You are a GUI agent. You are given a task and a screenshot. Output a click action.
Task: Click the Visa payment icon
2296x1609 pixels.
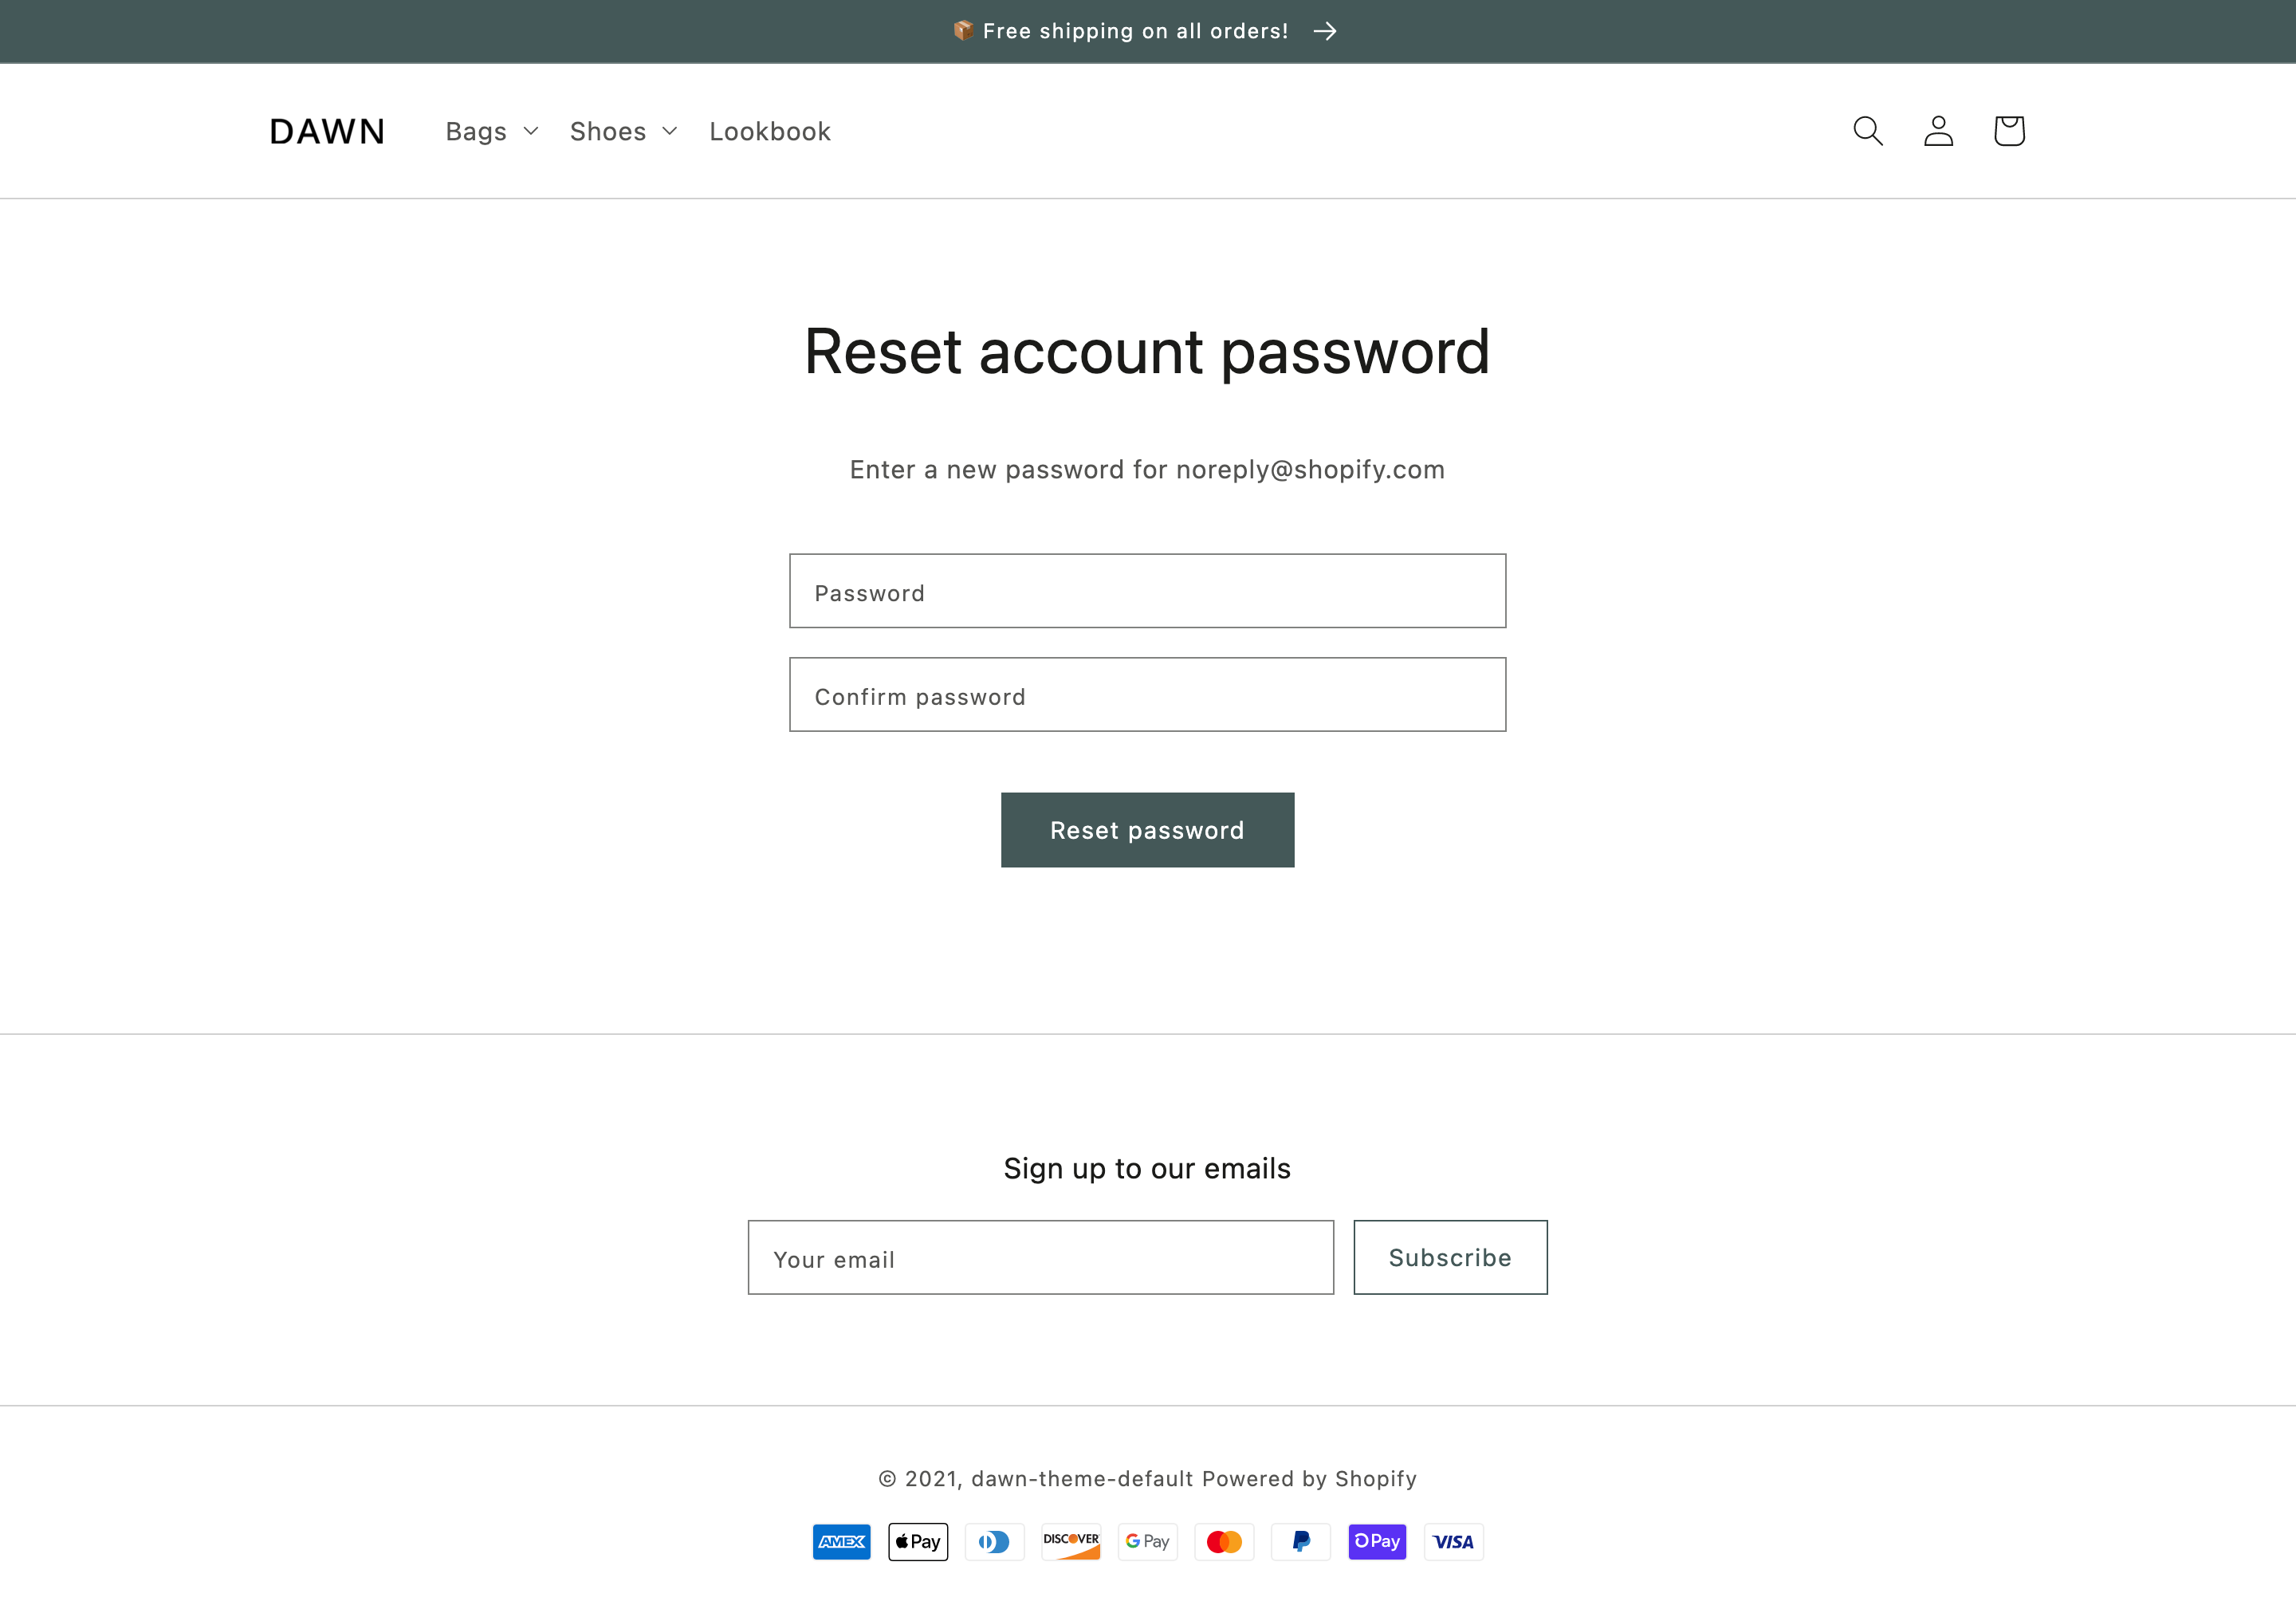[x=1453, y=1541]
